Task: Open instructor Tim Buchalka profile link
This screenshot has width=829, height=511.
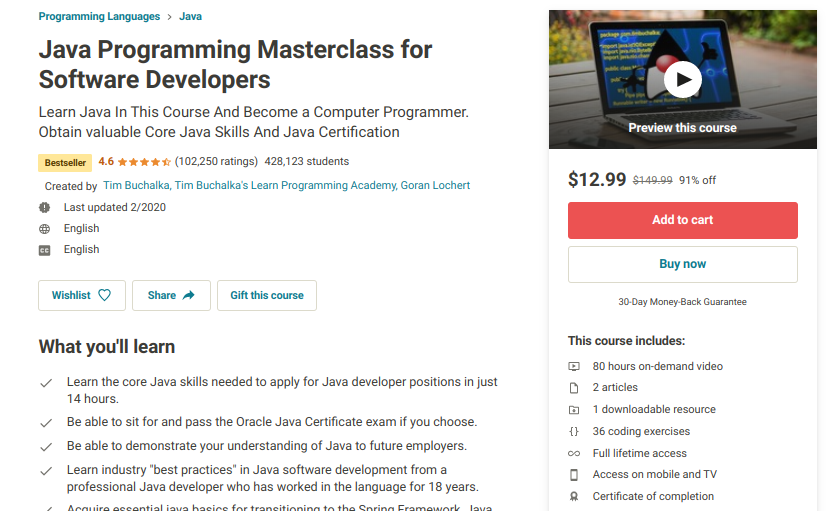Action: [136, 185]
